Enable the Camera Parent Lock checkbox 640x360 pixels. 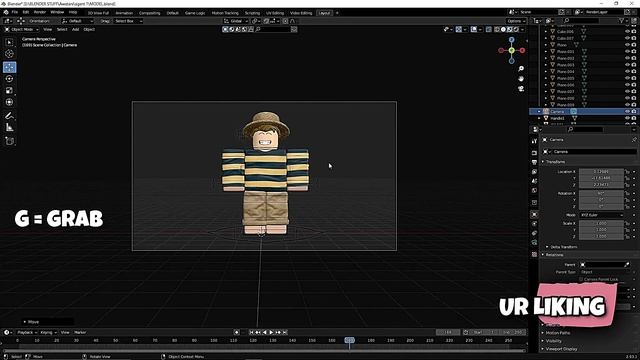(x=581, y=279)
